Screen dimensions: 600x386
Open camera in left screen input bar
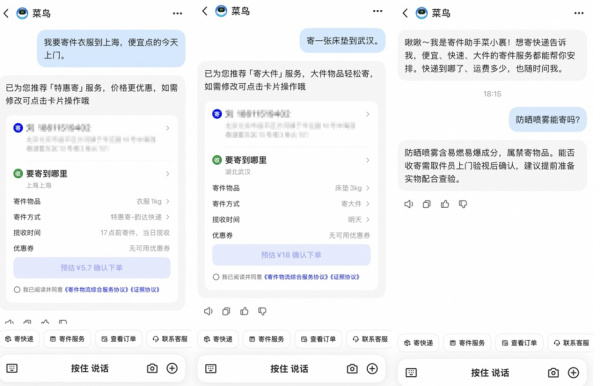(152, 368)
